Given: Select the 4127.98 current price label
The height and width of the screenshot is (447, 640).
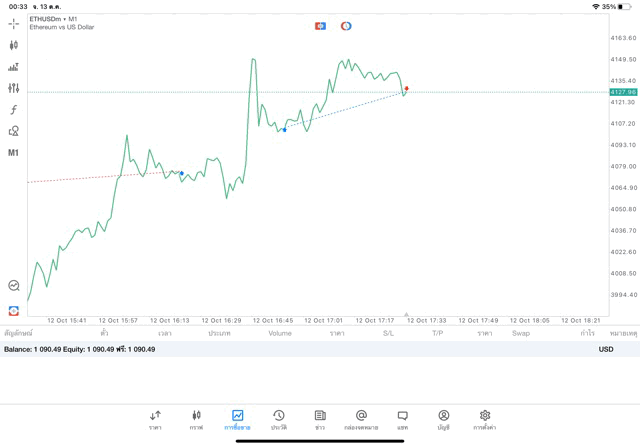Looking at the screenshot, I should [x=623, y=92].
